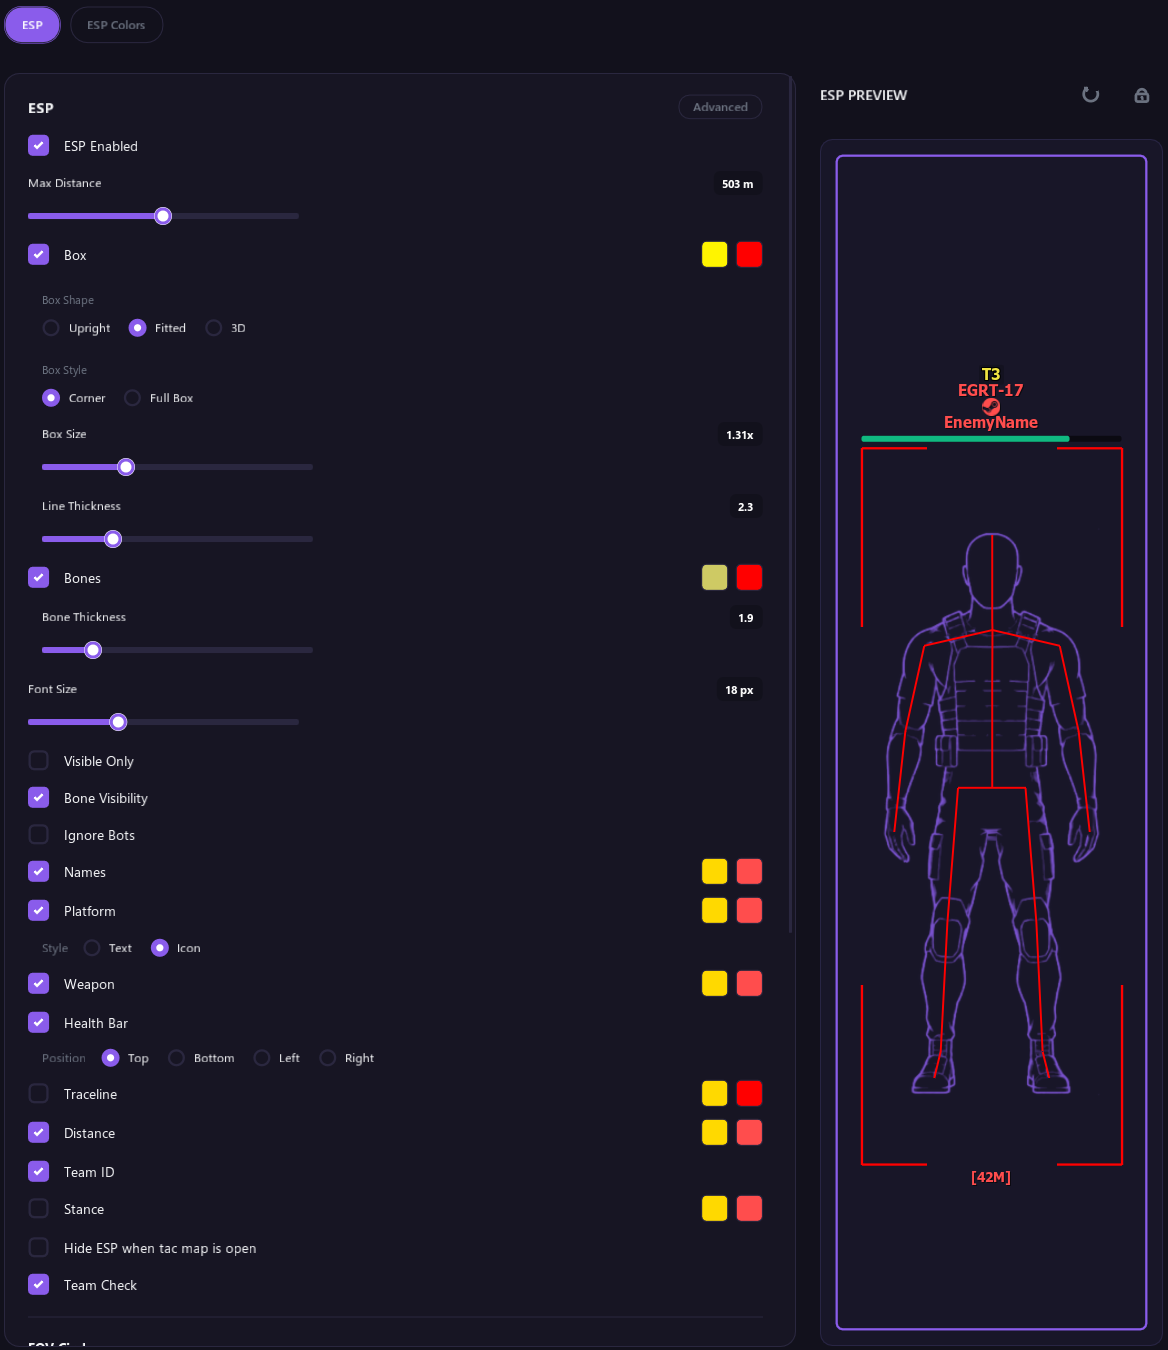Disable the Bones checkbox

39,577
